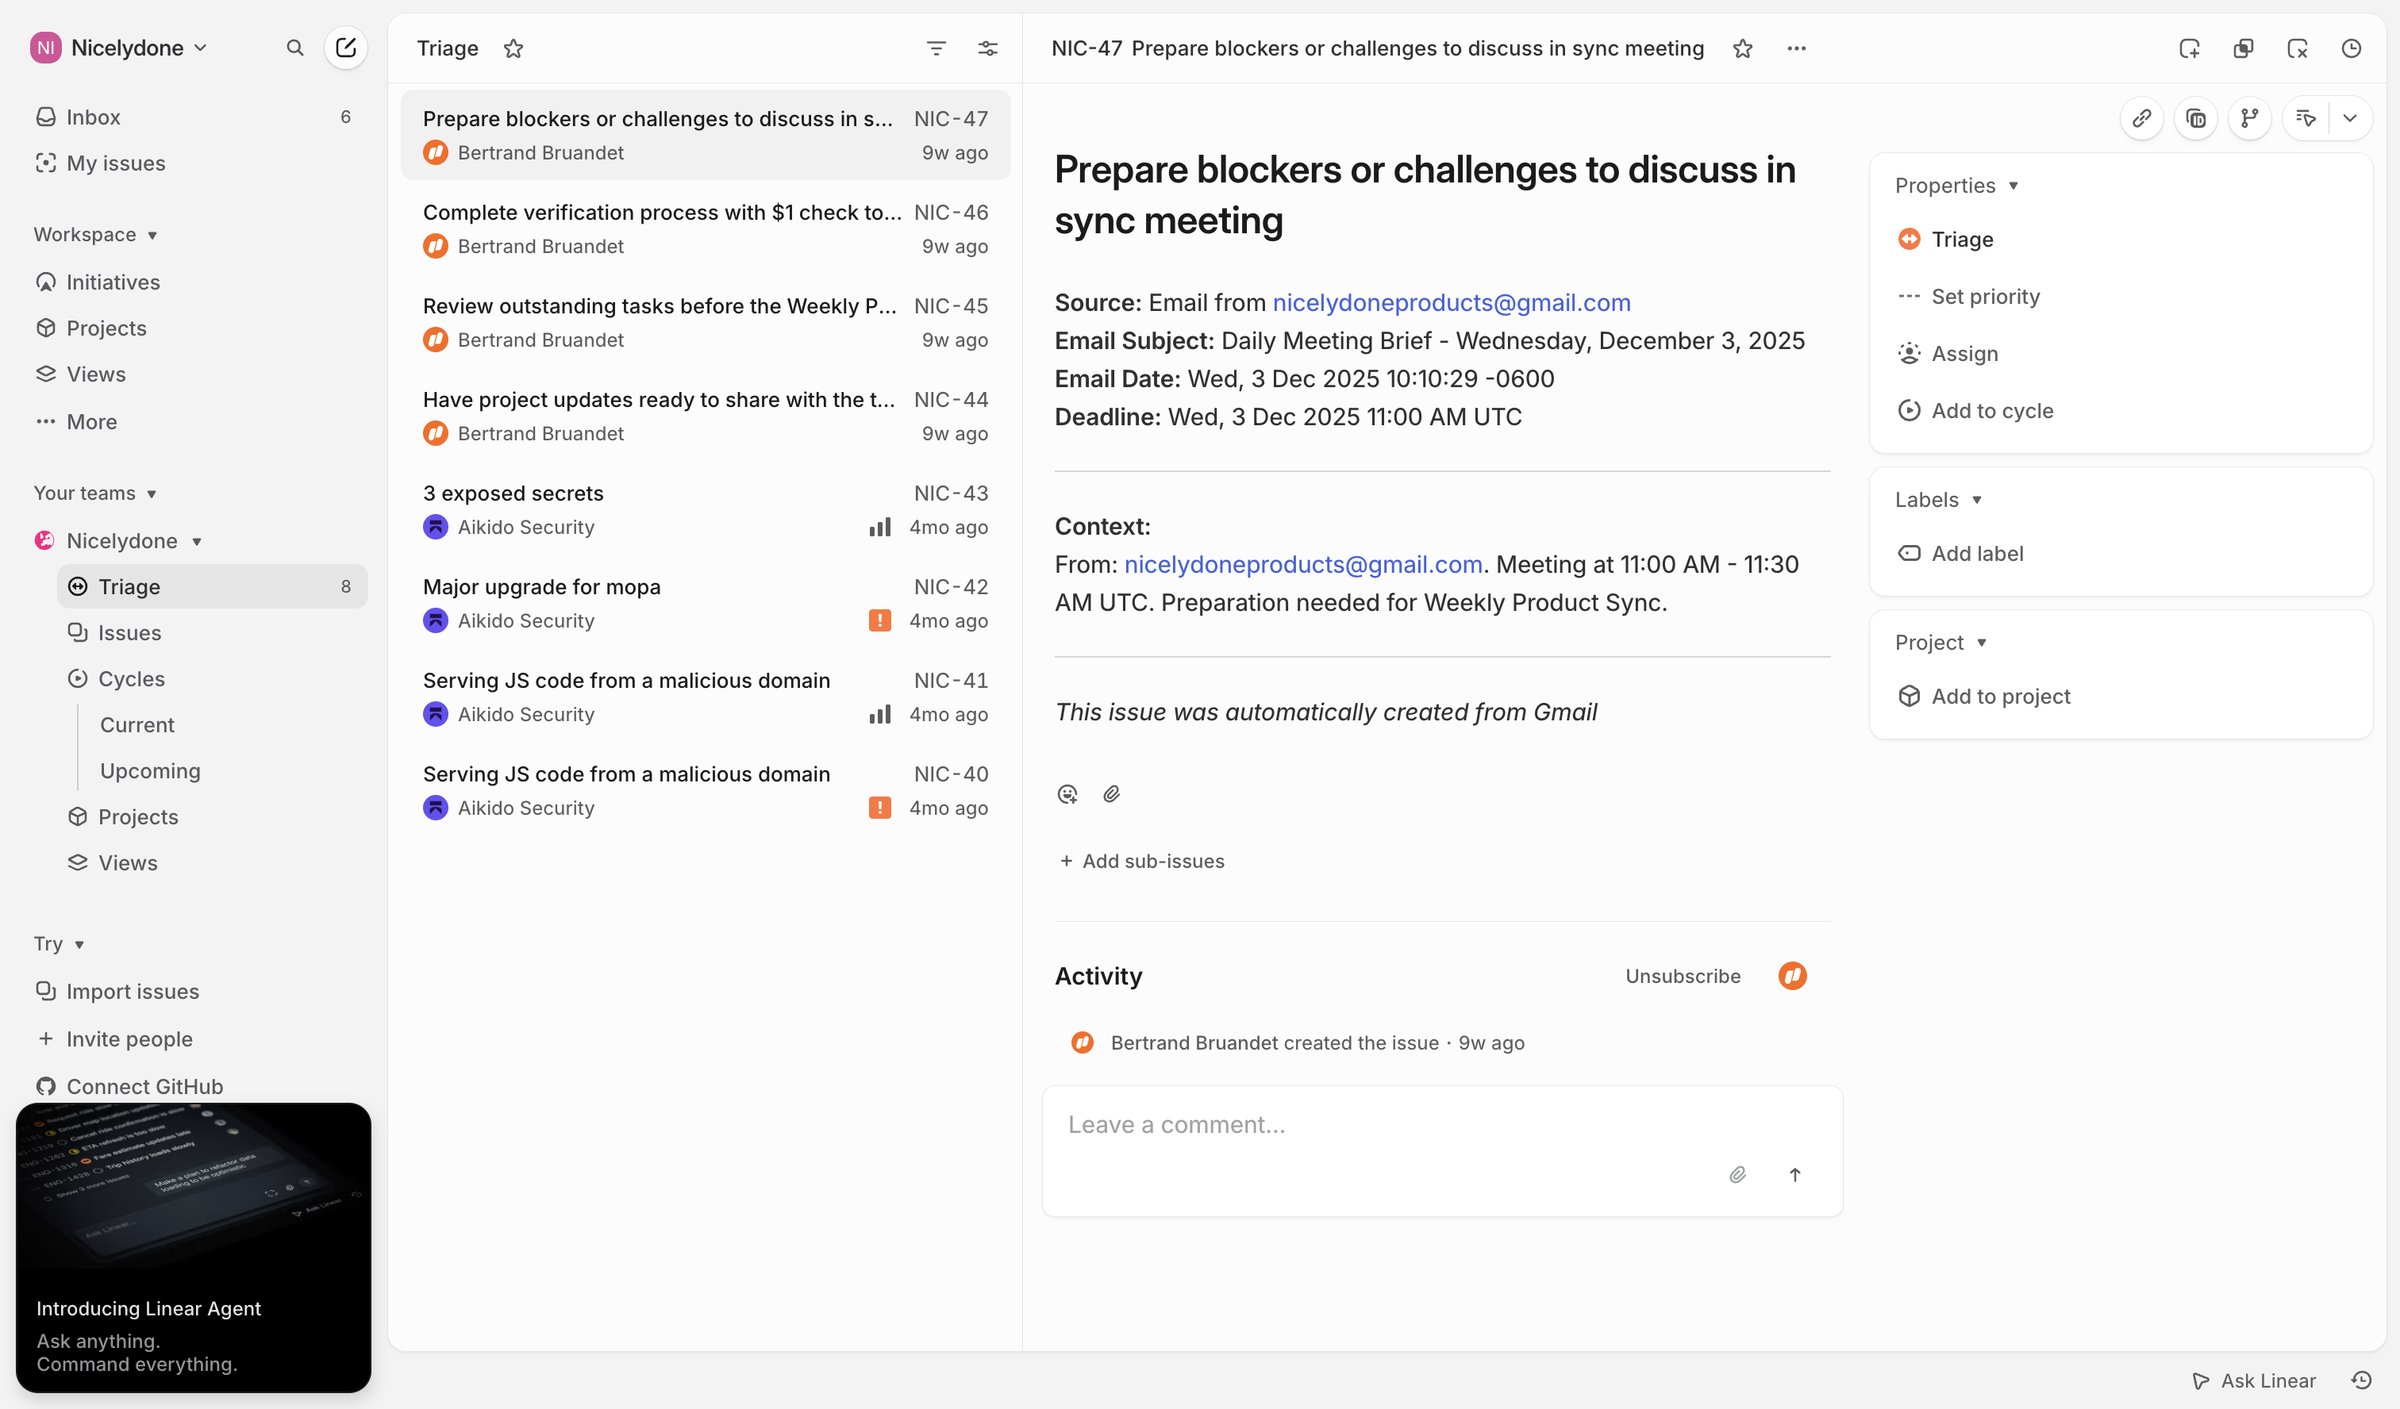Select issue NIC-42 Major upgrade for mopa

point(705,603)
